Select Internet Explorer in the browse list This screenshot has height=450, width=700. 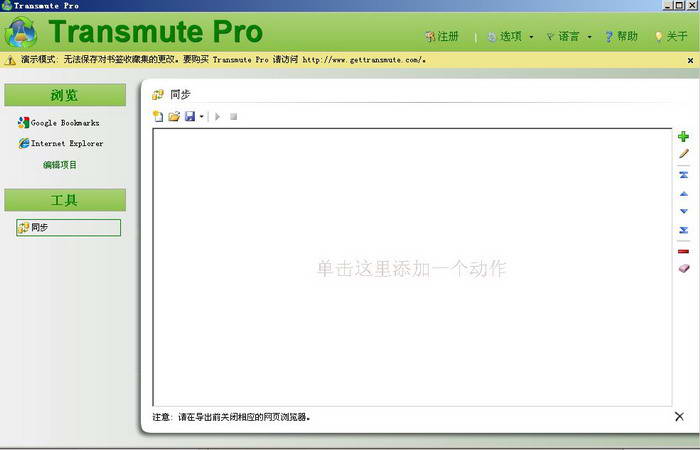pyautogui.click(x=61, y=143)
